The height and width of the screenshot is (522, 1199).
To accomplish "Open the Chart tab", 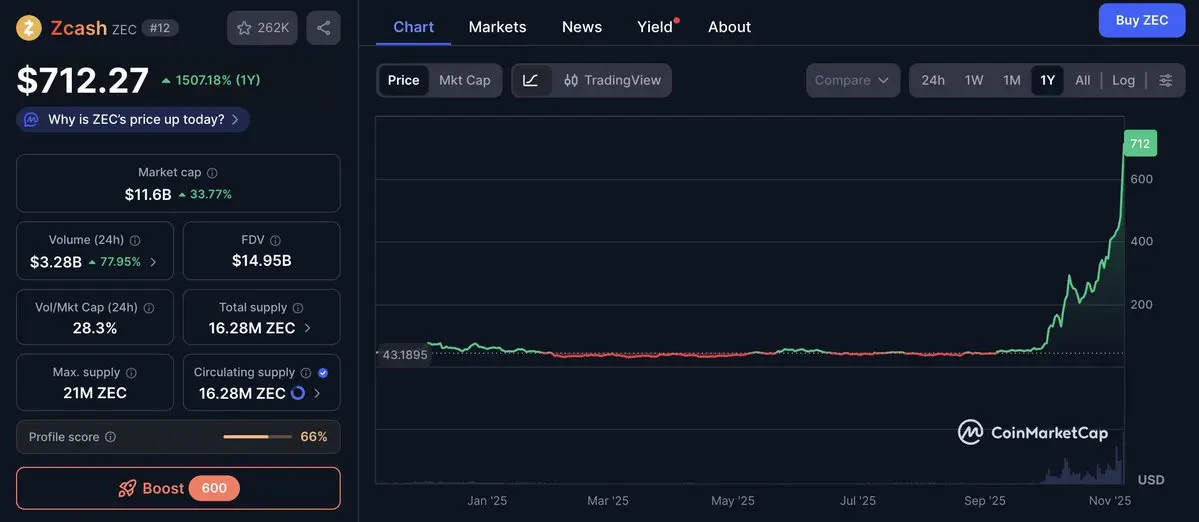I will pos(414,27).
